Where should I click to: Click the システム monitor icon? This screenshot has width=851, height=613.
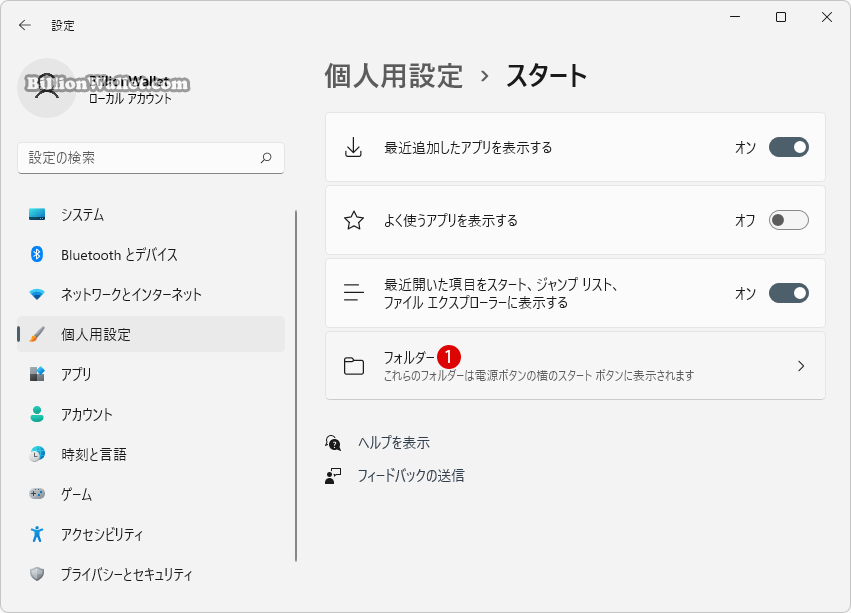coord(37,214)
